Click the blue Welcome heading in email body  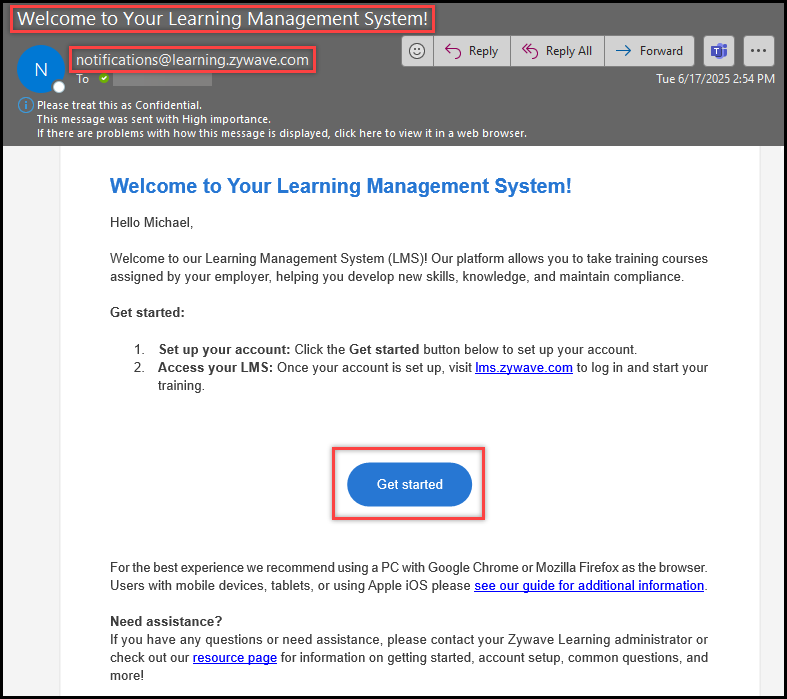pos(341,186)
